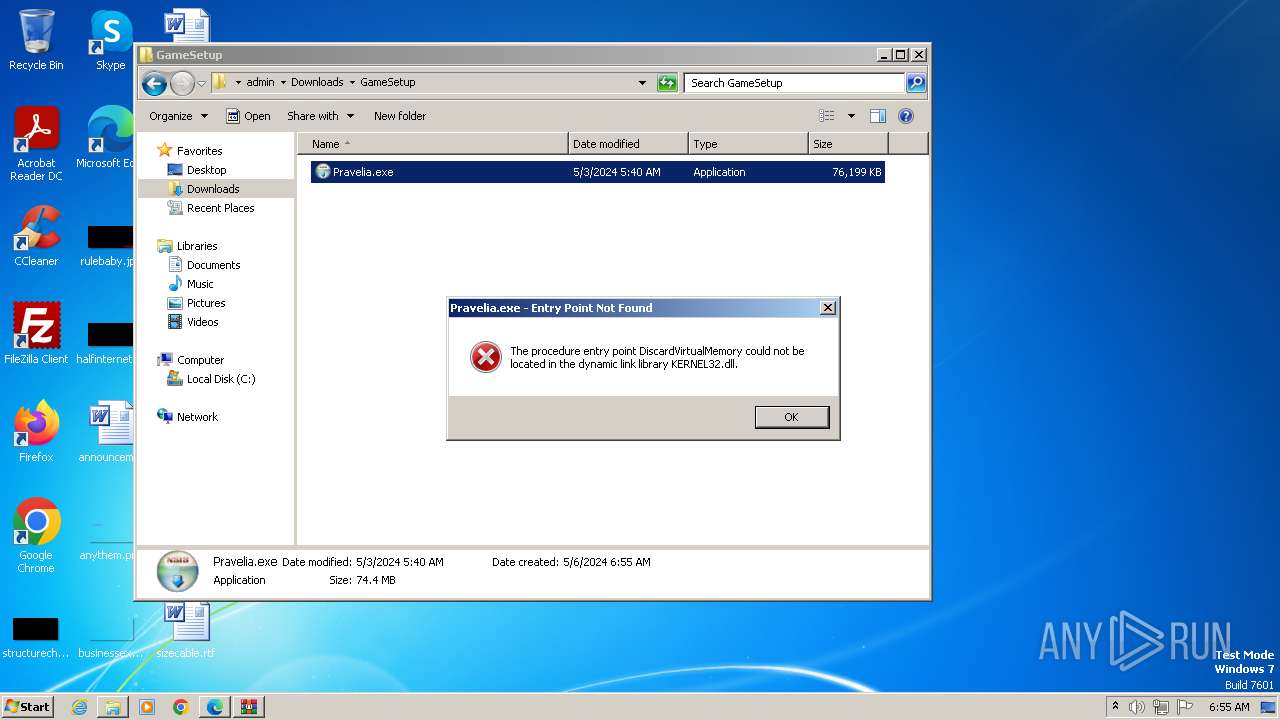The height and width of the screenshot is (720, 1280).
Task: Open the Documents library
Action: point(213,265)
